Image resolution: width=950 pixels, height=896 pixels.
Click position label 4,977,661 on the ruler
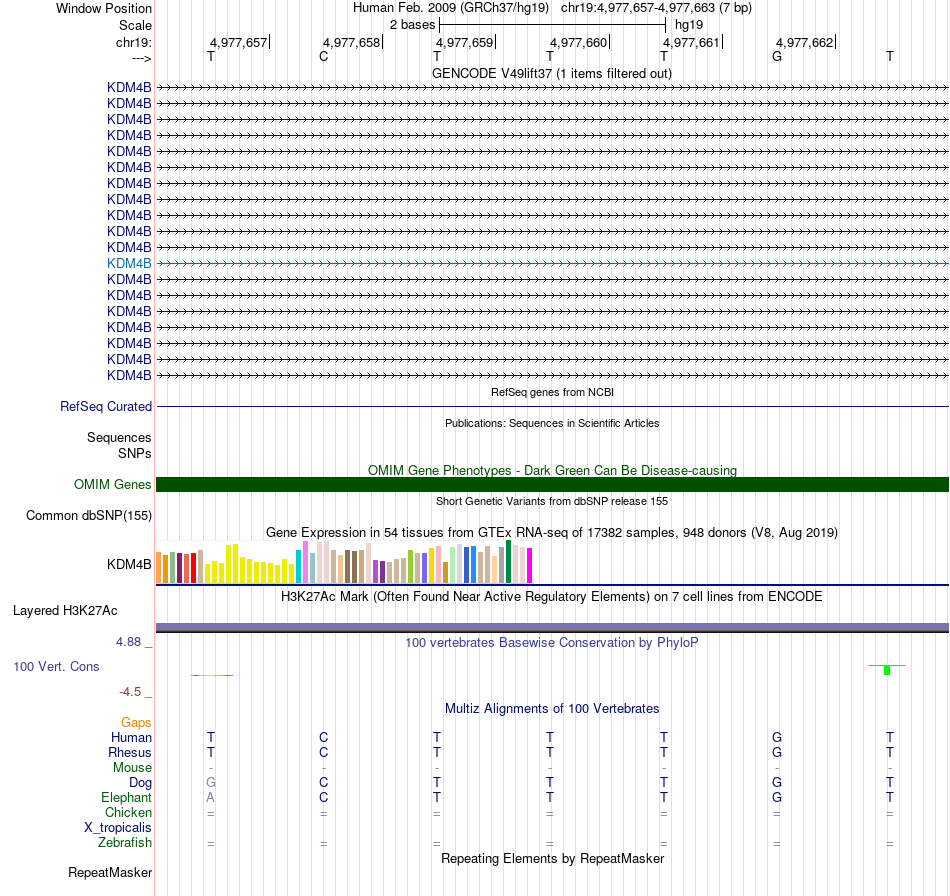coord(691,42)
